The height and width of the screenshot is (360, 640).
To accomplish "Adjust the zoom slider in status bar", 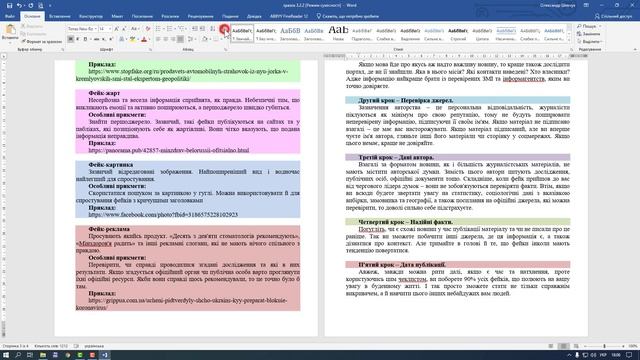I will pyautogui.click(x=604, y=346).
